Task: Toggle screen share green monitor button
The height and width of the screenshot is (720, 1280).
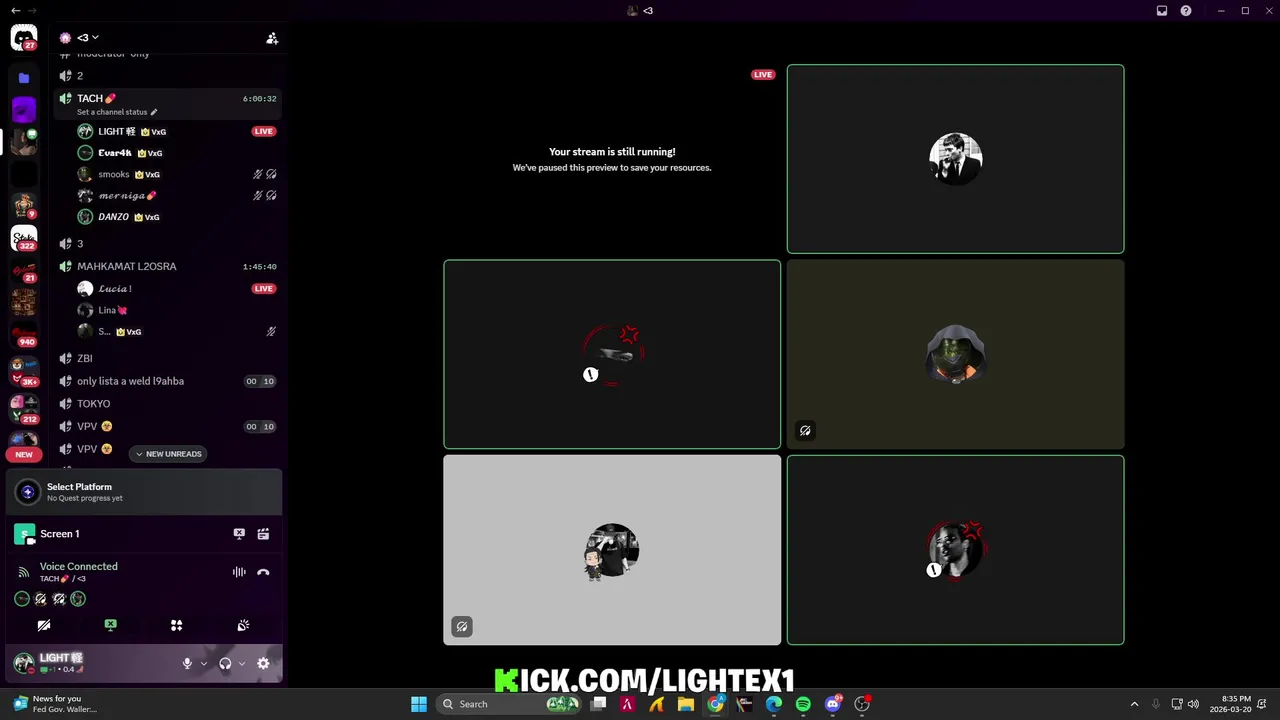Action: click(110, 625)
